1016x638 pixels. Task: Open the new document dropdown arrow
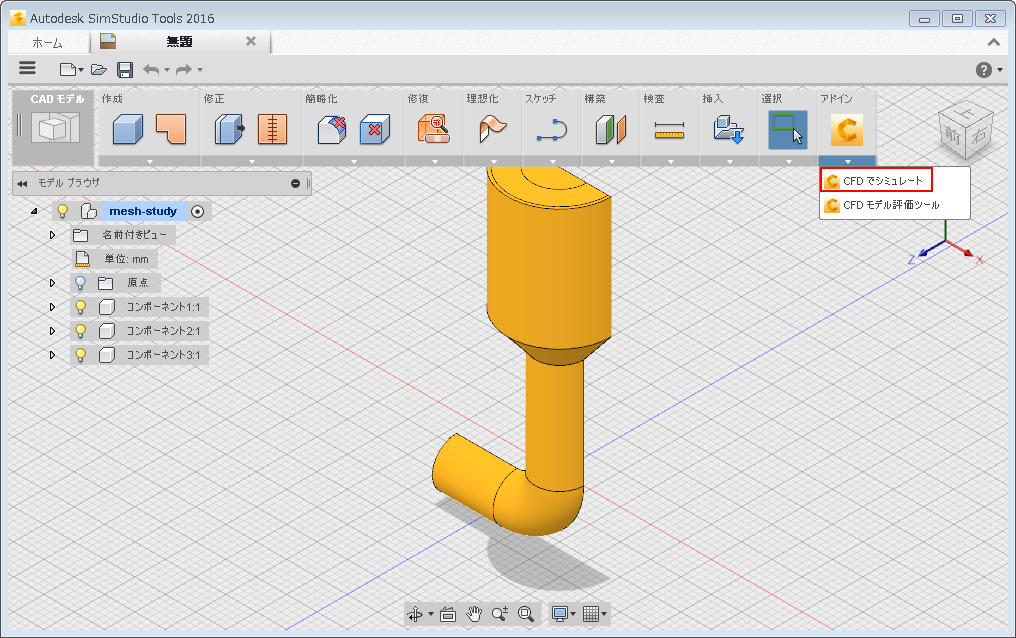[x=81, y=70]
